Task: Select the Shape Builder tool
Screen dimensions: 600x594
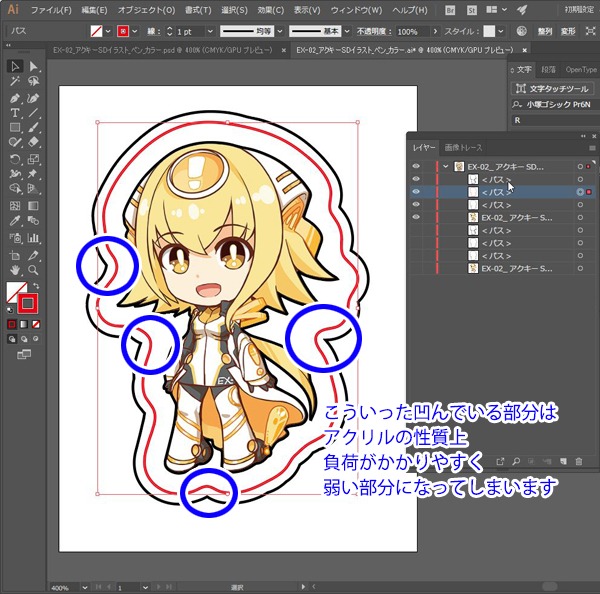Action: tap(15, 188)
